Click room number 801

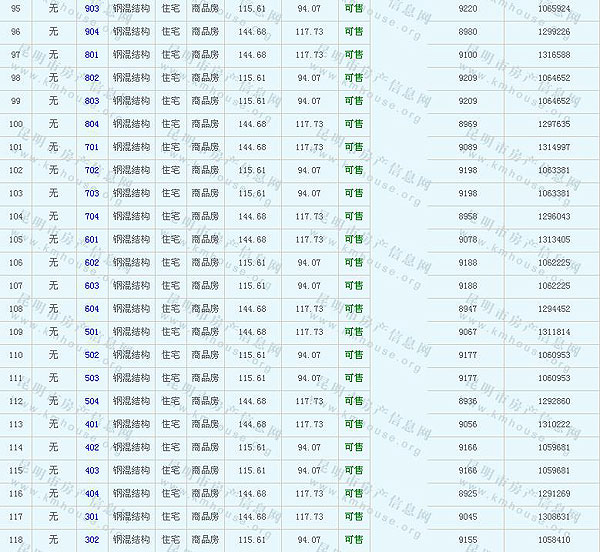point(92,54)
